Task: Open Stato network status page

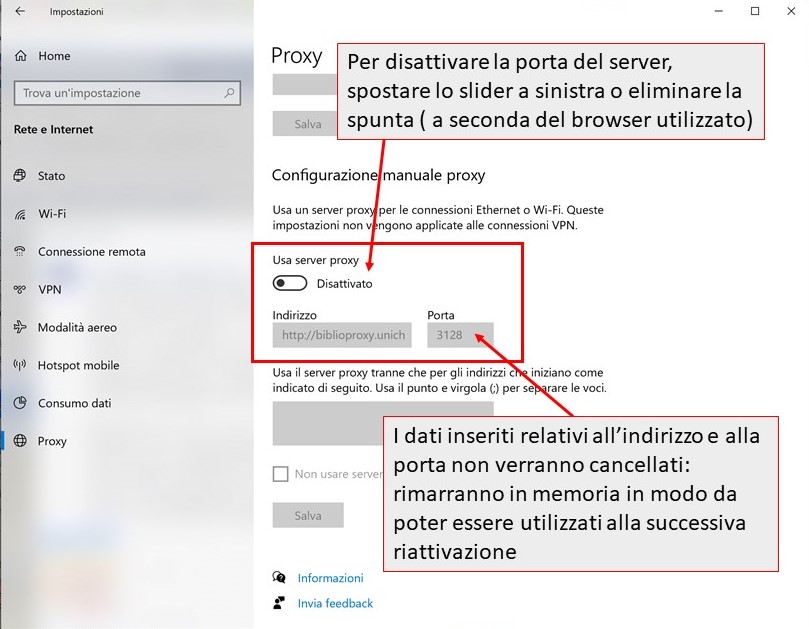Action: 45,175
